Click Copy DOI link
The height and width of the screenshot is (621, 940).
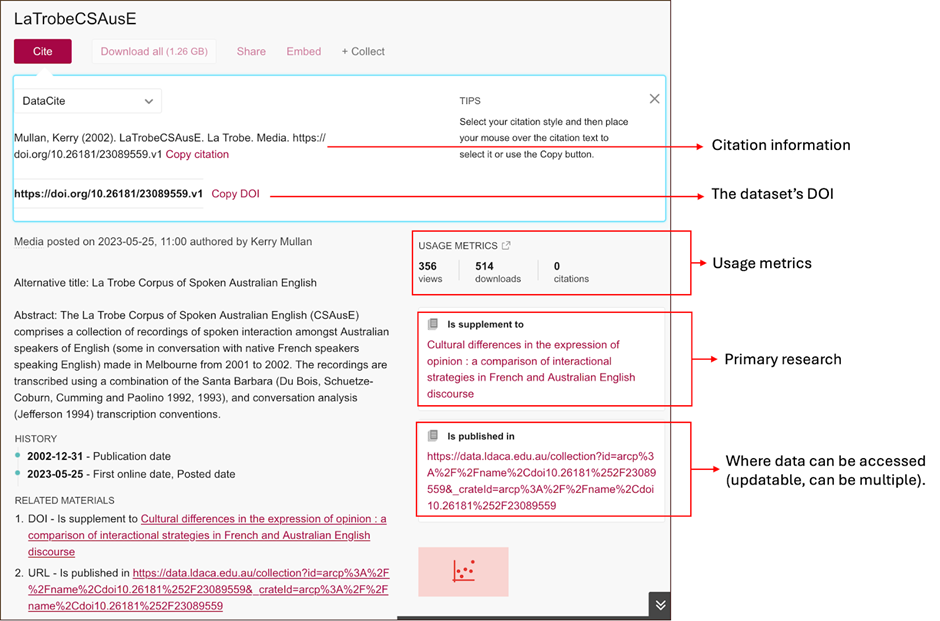236,194
